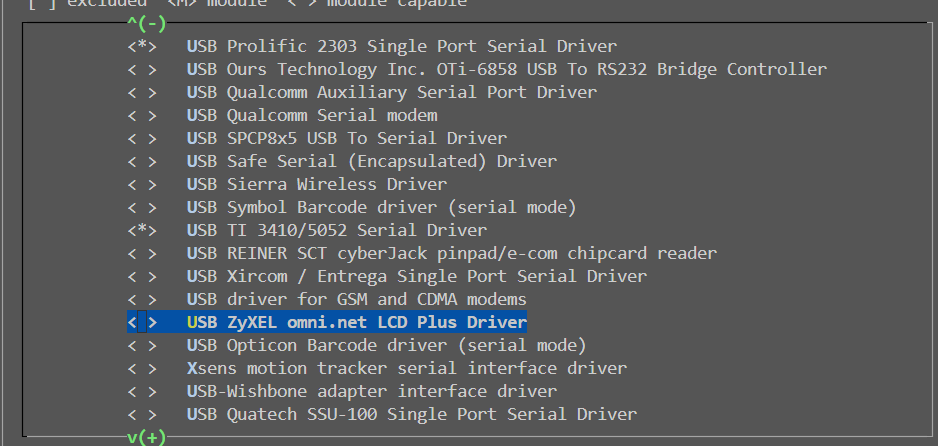The image size is (938, 446).
Task: Select USB Qualcomm Auxiliary Serial Port Driver entry
Action: (x=392, y=92)
